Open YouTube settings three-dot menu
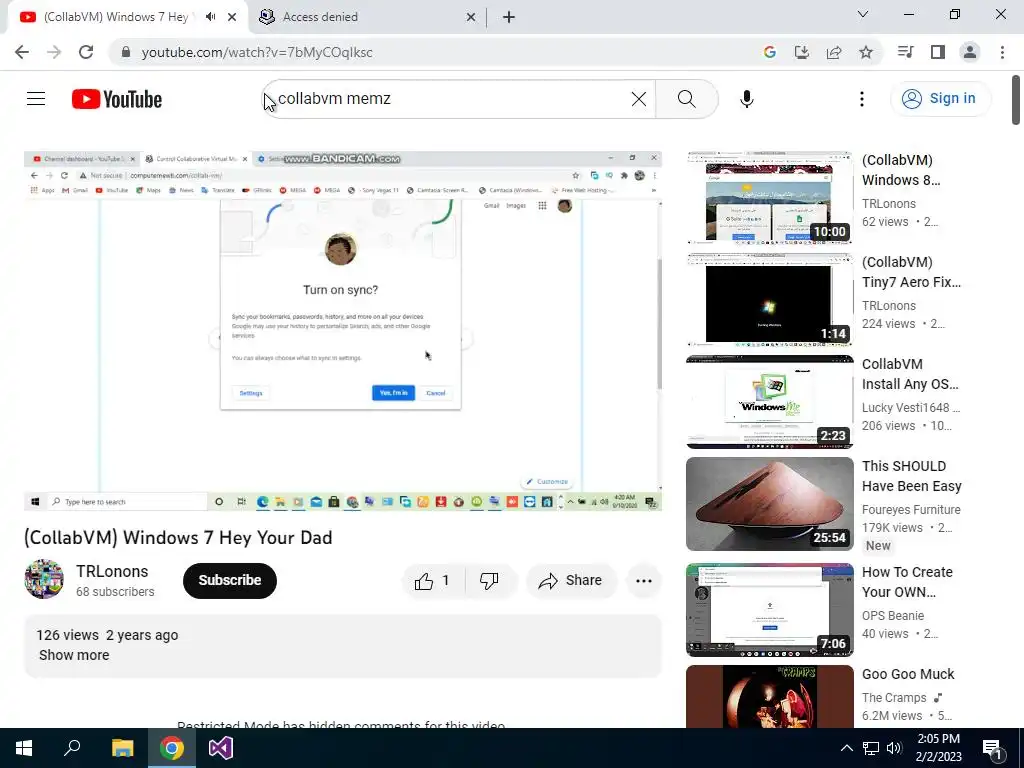This screenshot has width=1024, height=768. click(861, 99)
